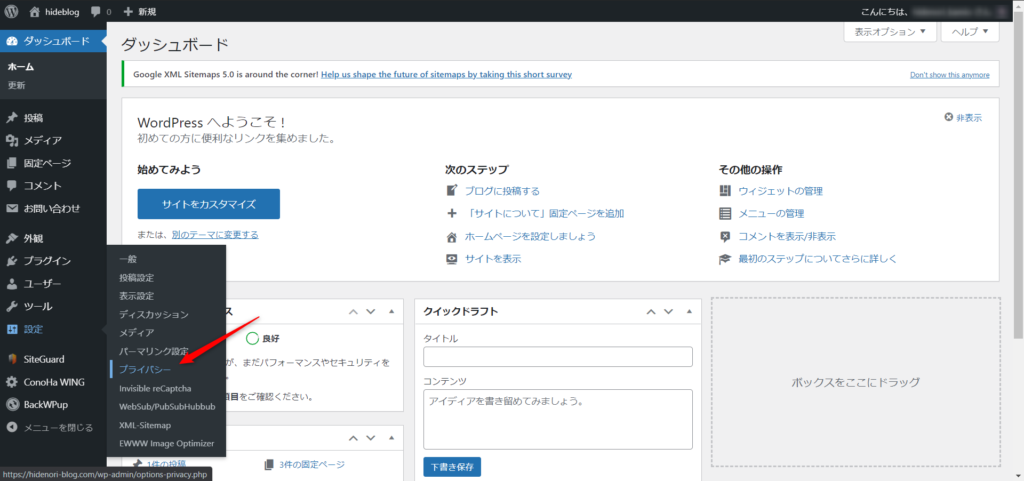Dismiss welcome panel with 非表示
The image size is (1024, 481).
963,117
